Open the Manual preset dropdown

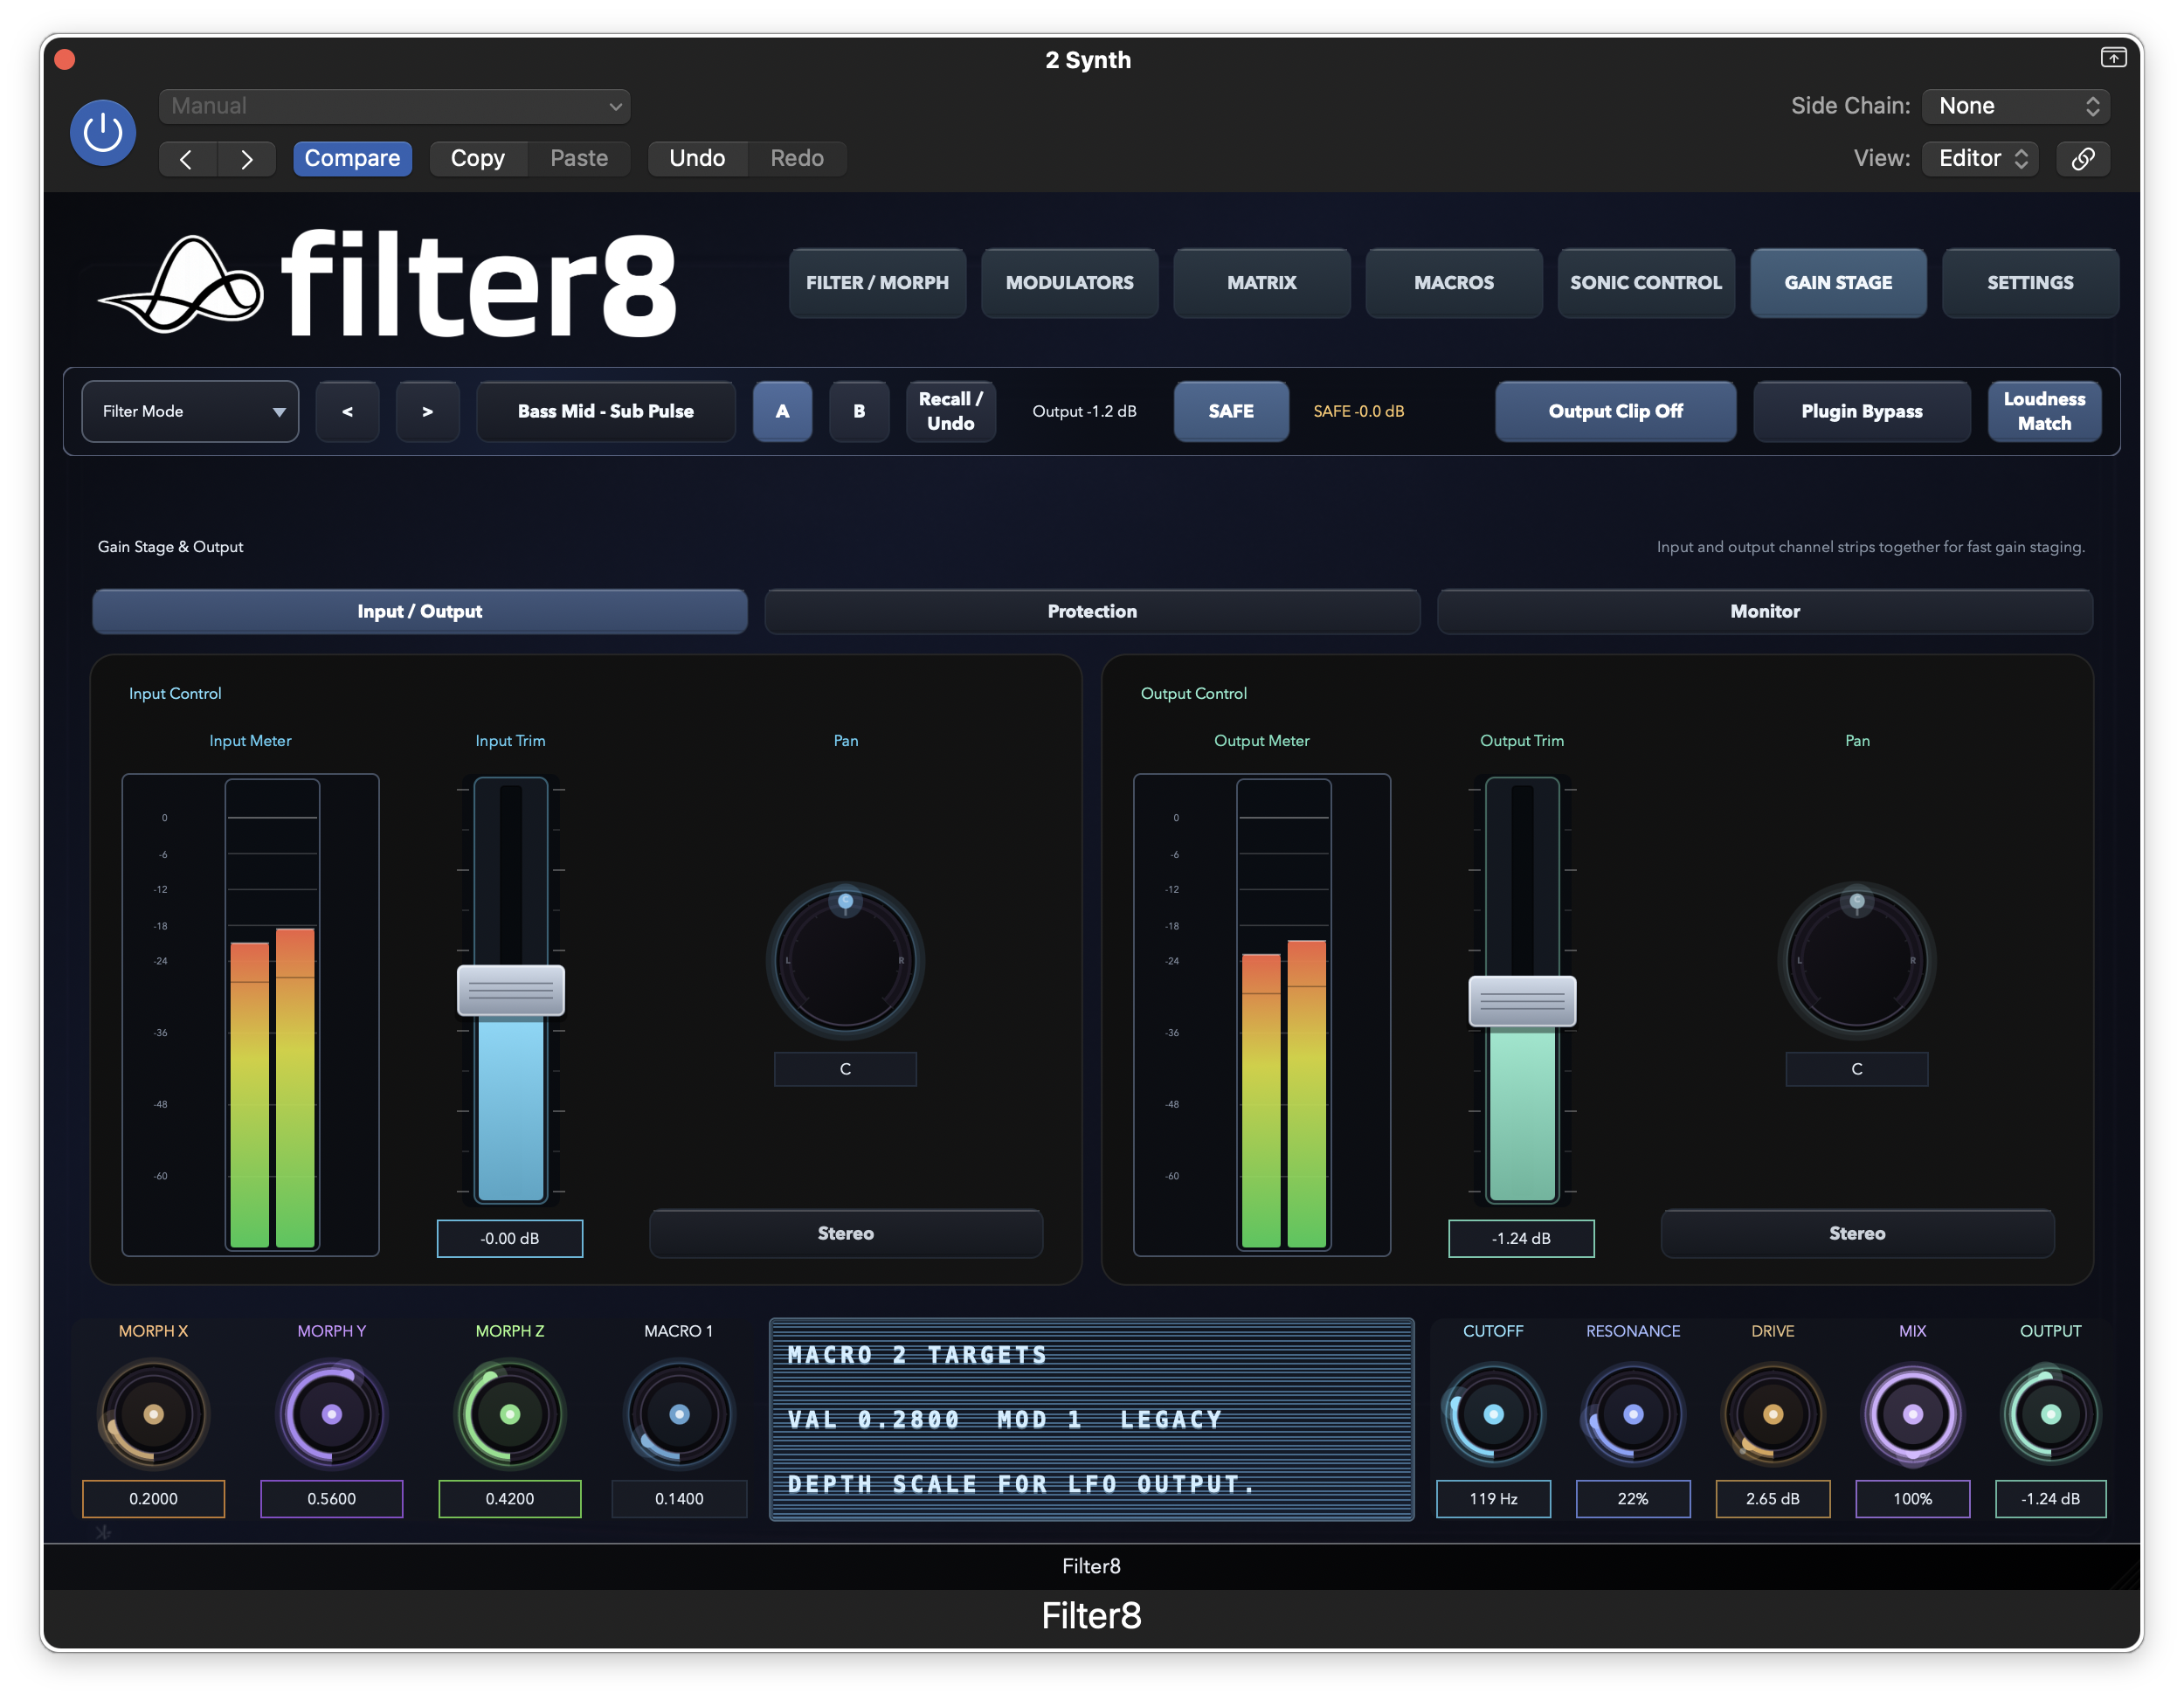tap(395, 106)
